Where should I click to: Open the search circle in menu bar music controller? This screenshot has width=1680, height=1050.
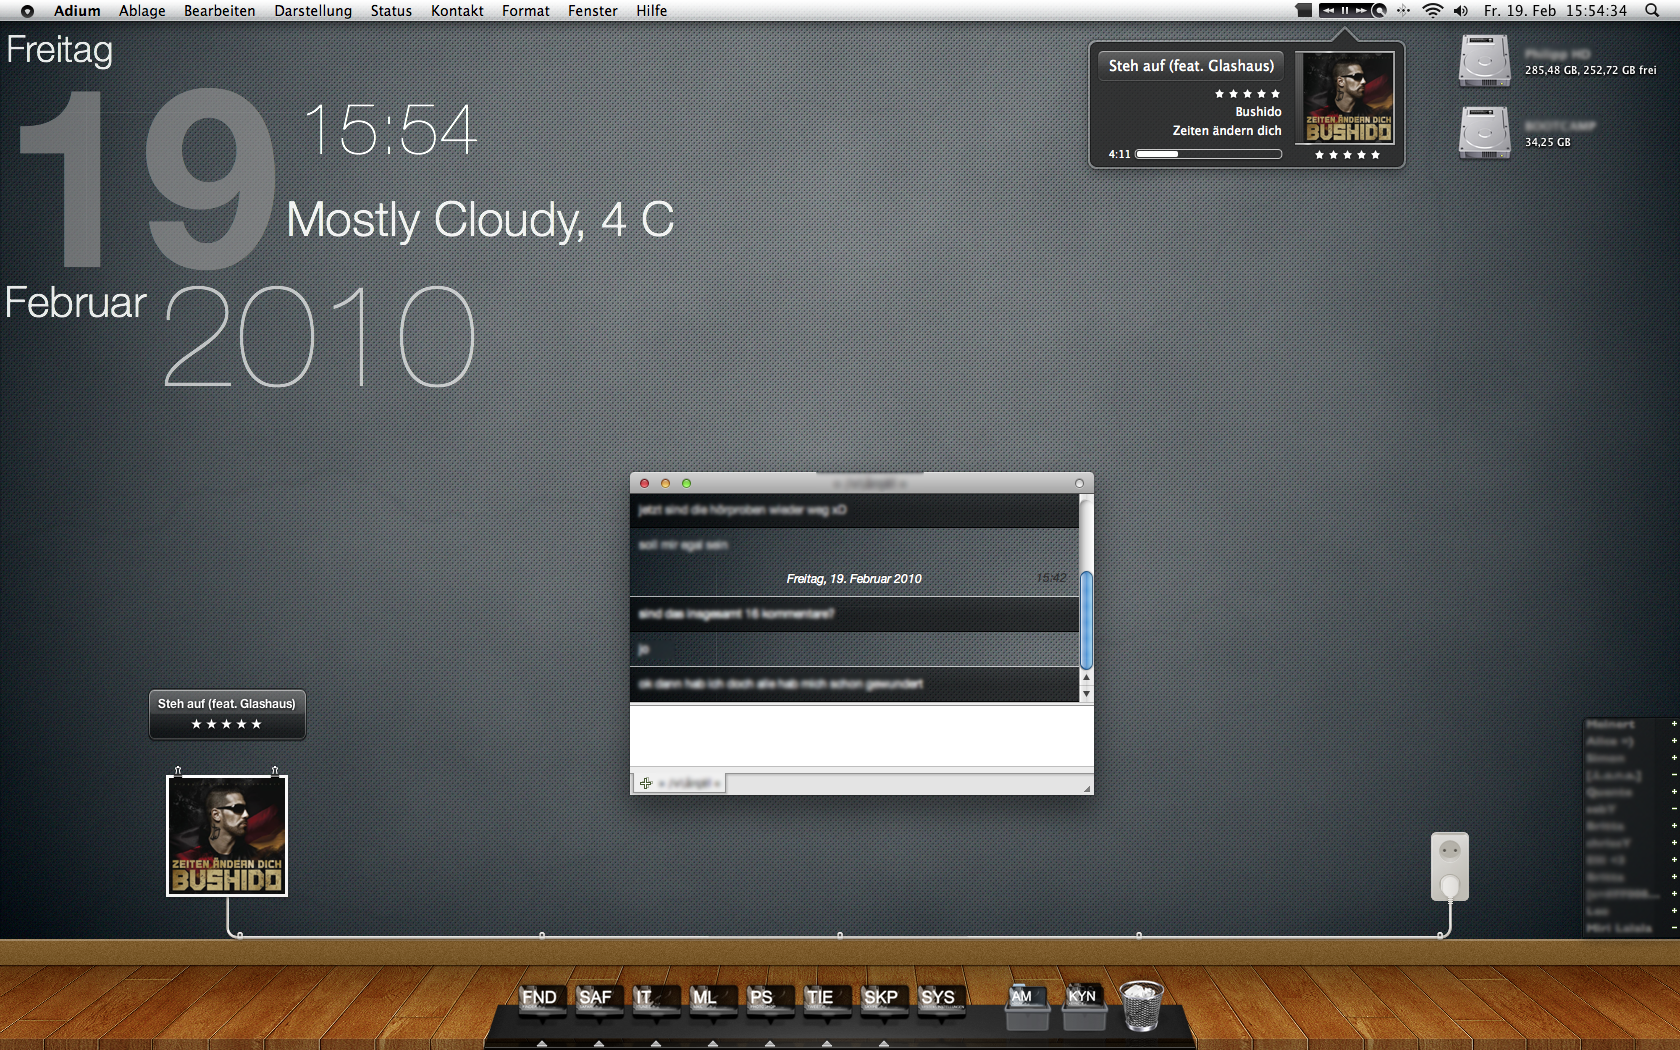(x=1379, y=11)
